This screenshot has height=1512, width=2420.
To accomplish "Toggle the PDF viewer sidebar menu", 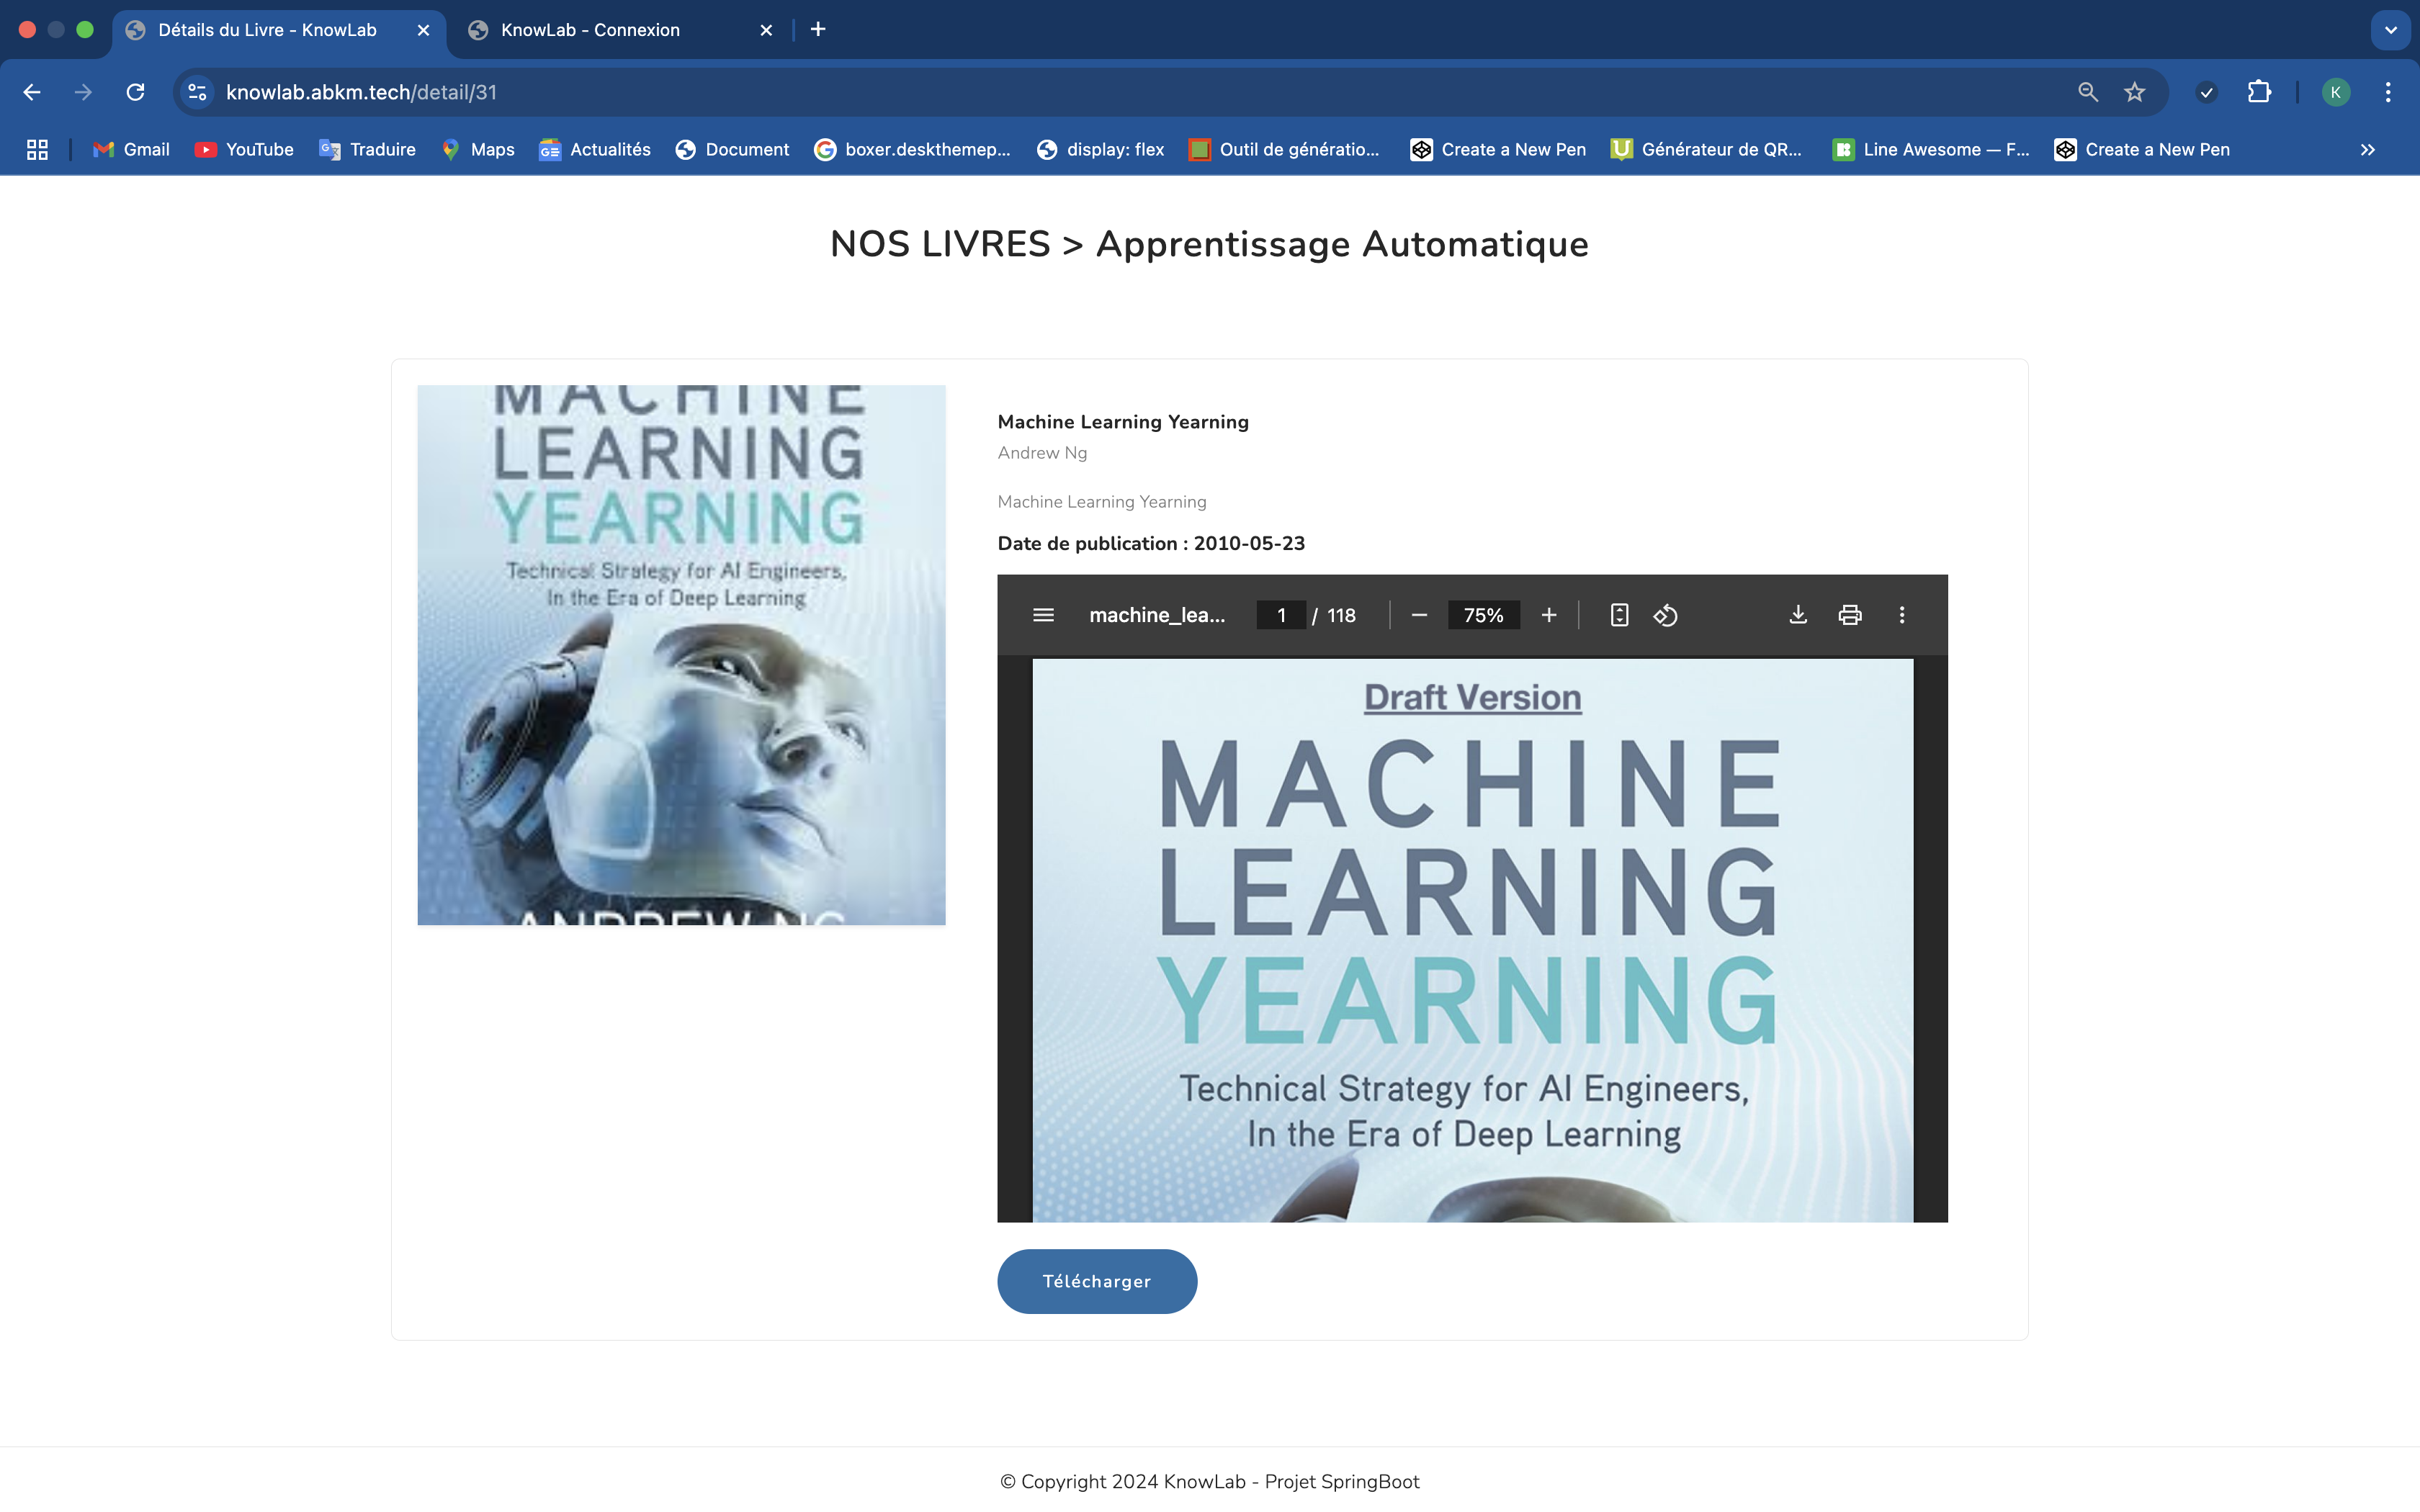I will 1043,615.
